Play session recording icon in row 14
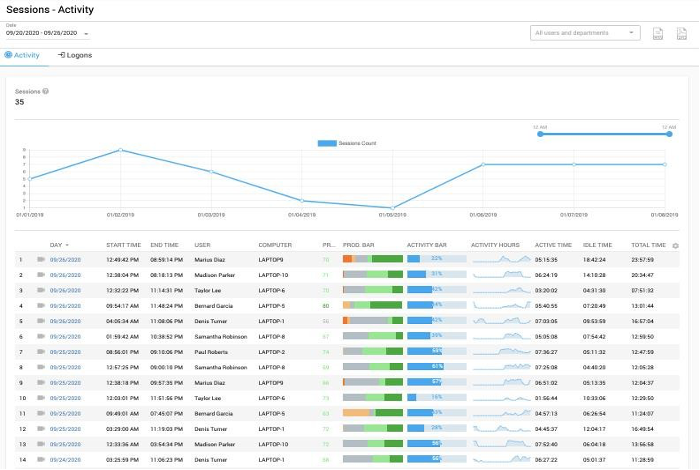The height and width of the screenshot is (470, 700). click(41, 459)
